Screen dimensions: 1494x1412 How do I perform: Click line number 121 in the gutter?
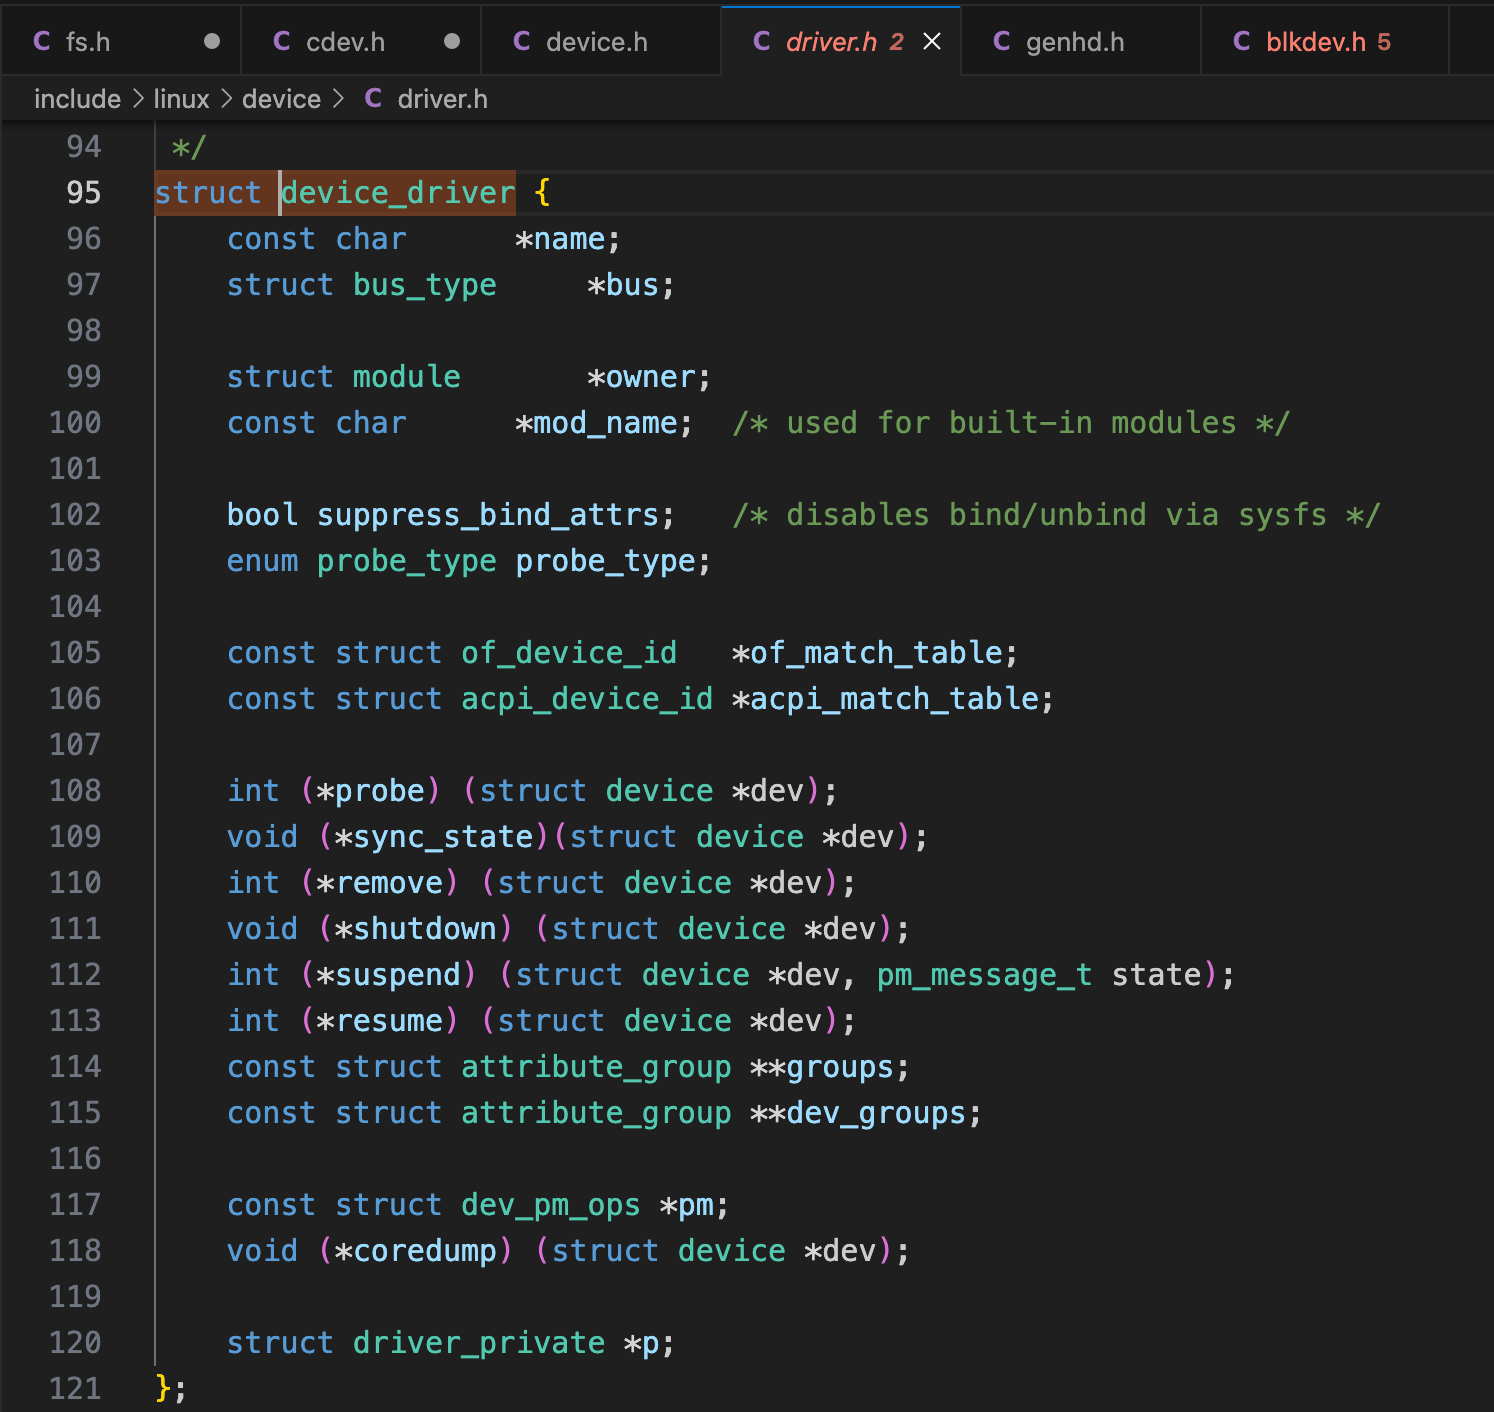pyautogui.click(x=76, y=1388)
